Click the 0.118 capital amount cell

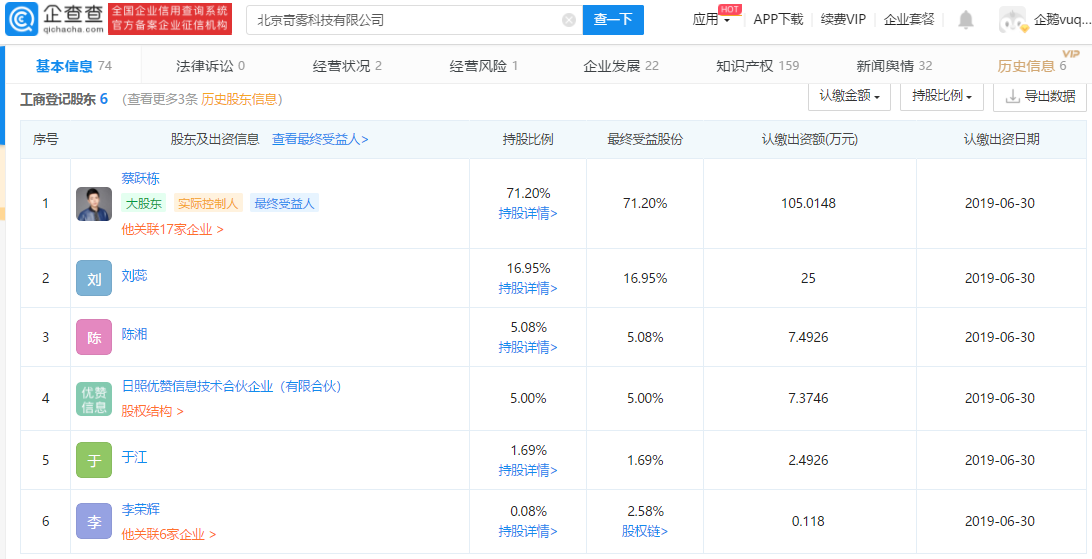tap(809, 521)
